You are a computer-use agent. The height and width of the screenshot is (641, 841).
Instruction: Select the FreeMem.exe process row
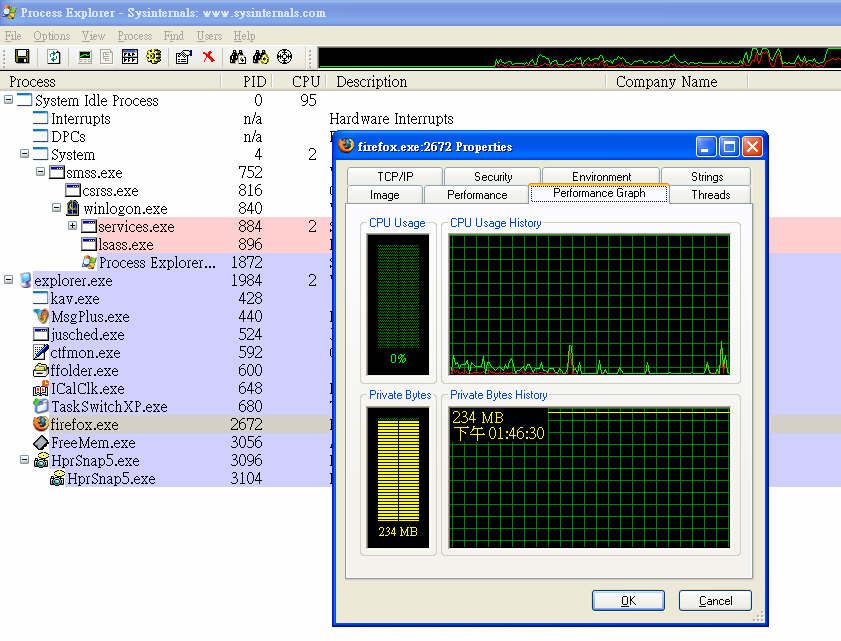[x=93, y=443]
